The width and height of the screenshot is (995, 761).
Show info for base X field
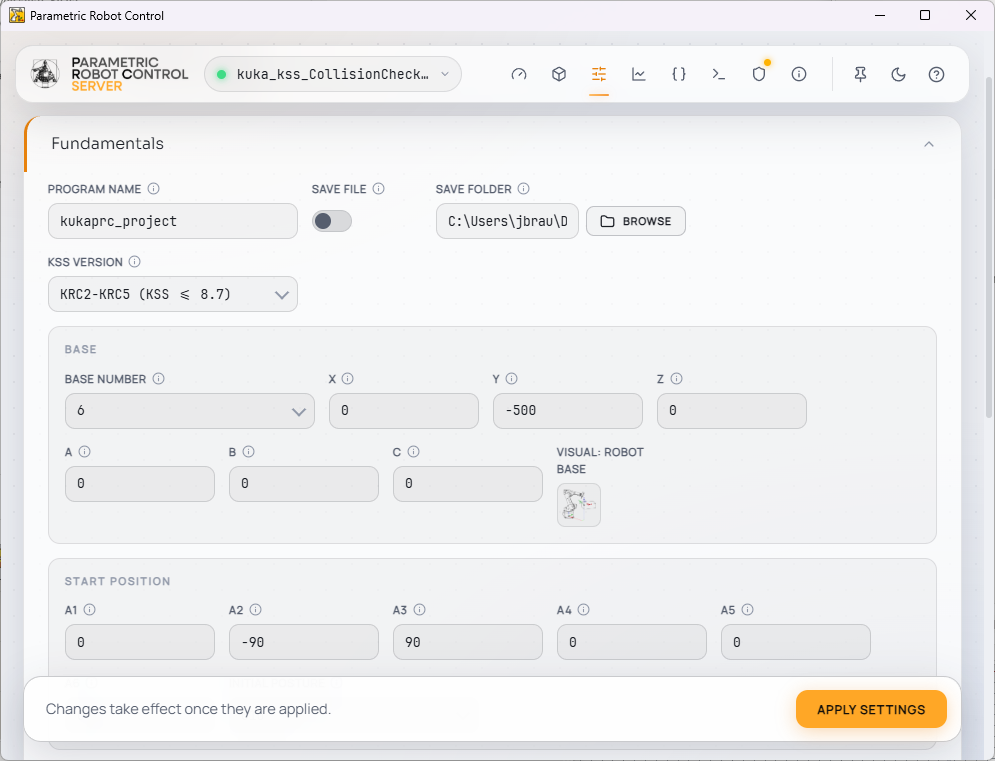(x=347, y=378)
